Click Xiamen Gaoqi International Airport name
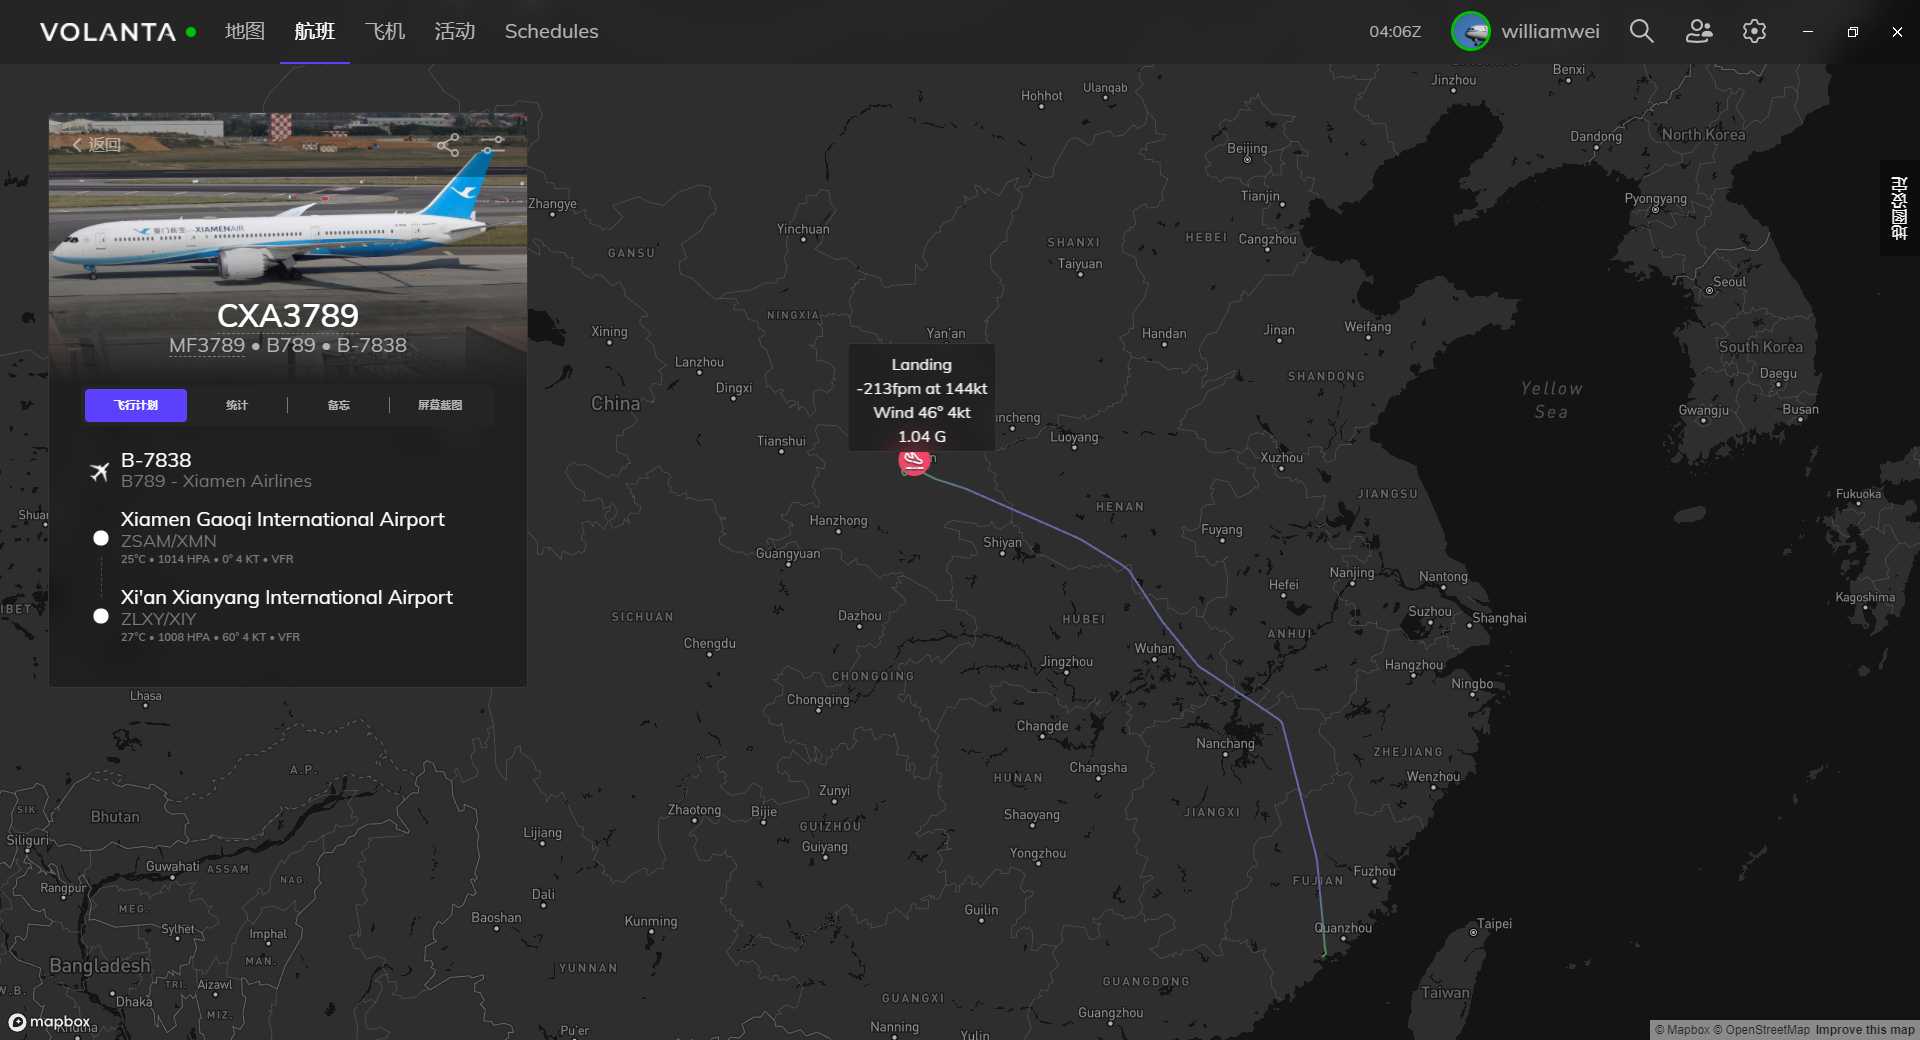 (x=283, y=519)
